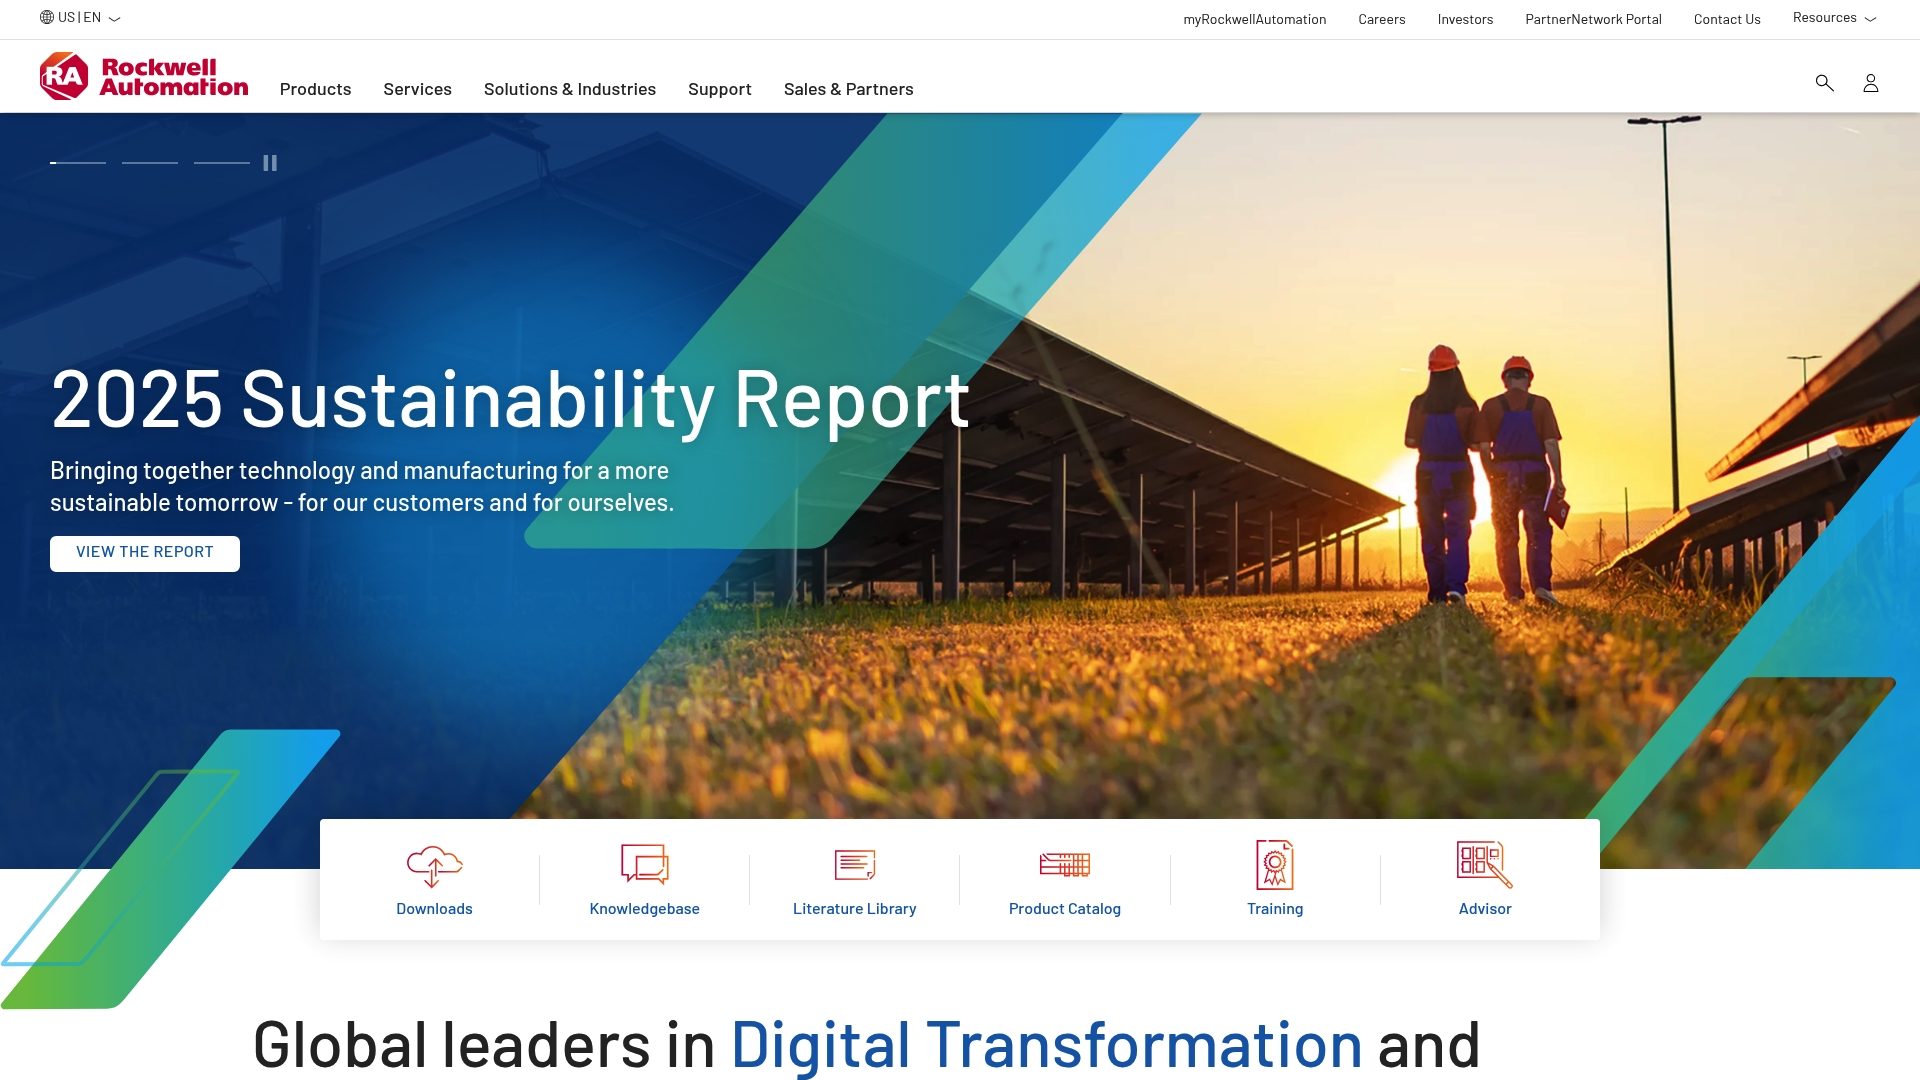Click the search magnifier icon
Viewport: 1920px width, 1080px height.
pos(1824,83)
